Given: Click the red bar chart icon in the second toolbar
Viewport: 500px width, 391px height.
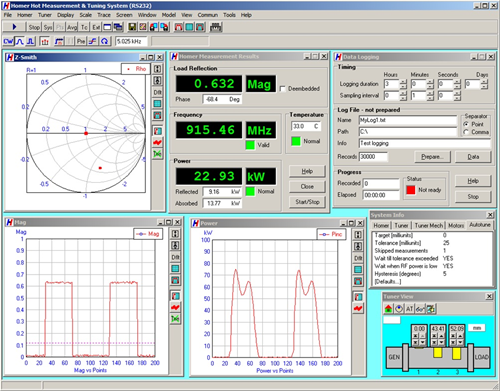Looking at the screenshot, I should 45,41.
